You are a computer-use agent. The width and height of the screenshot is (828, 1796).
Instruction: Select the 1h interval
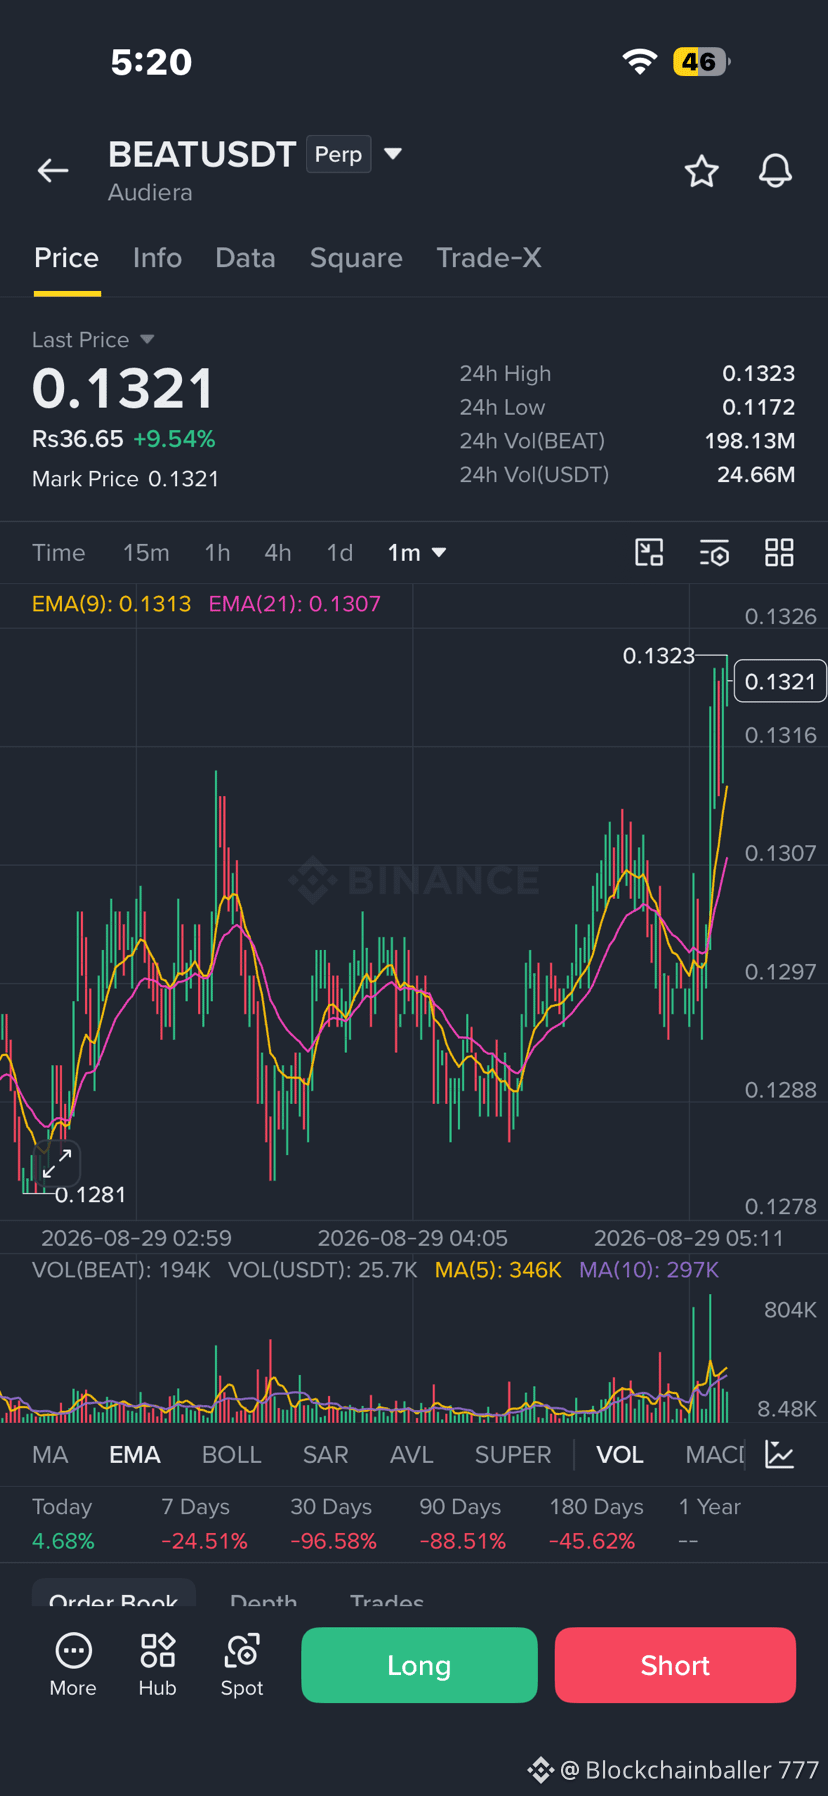pyautogui.click(x=217, y=553)
